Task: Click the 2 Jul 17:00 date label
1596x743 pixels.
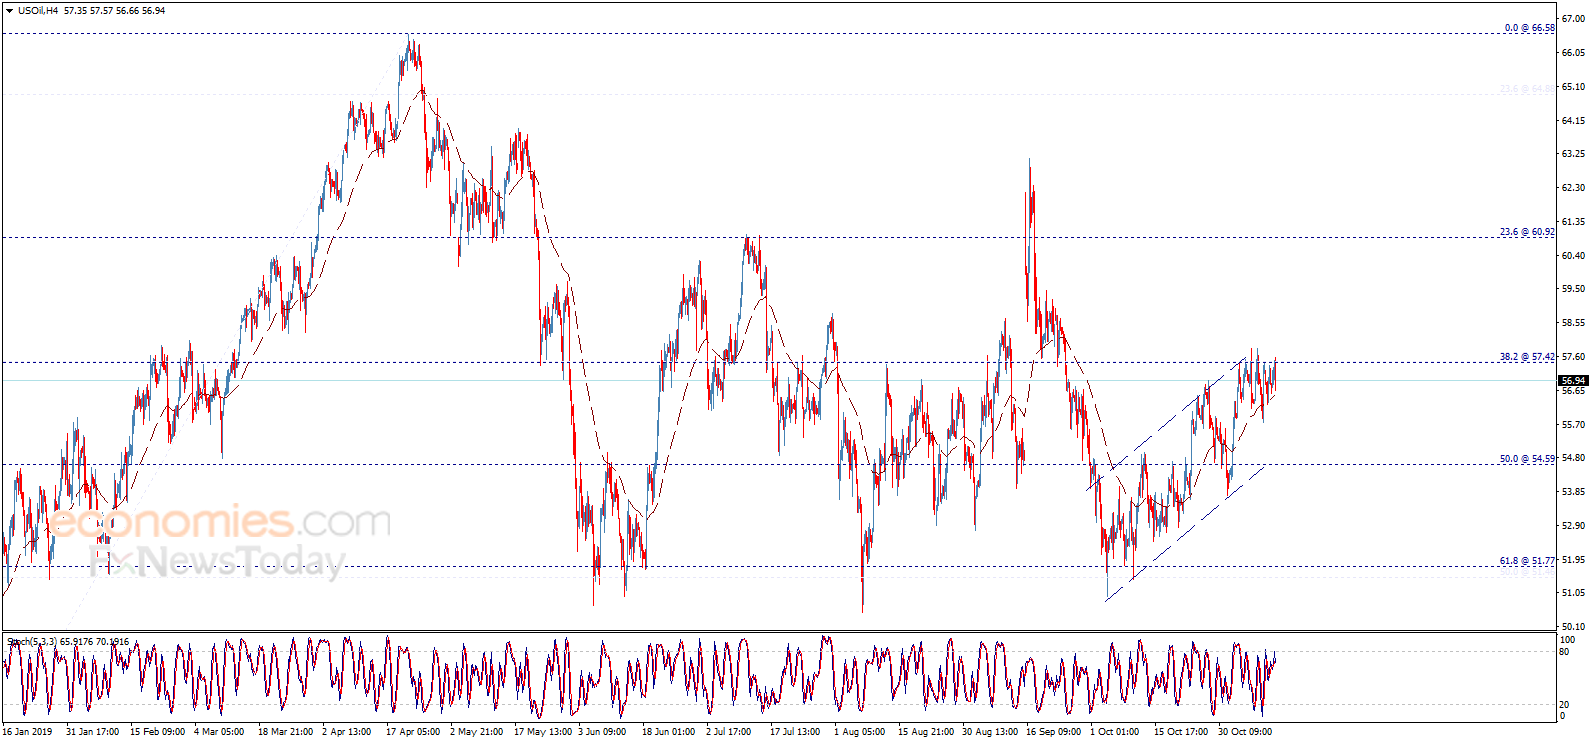Action: [728, 732]
